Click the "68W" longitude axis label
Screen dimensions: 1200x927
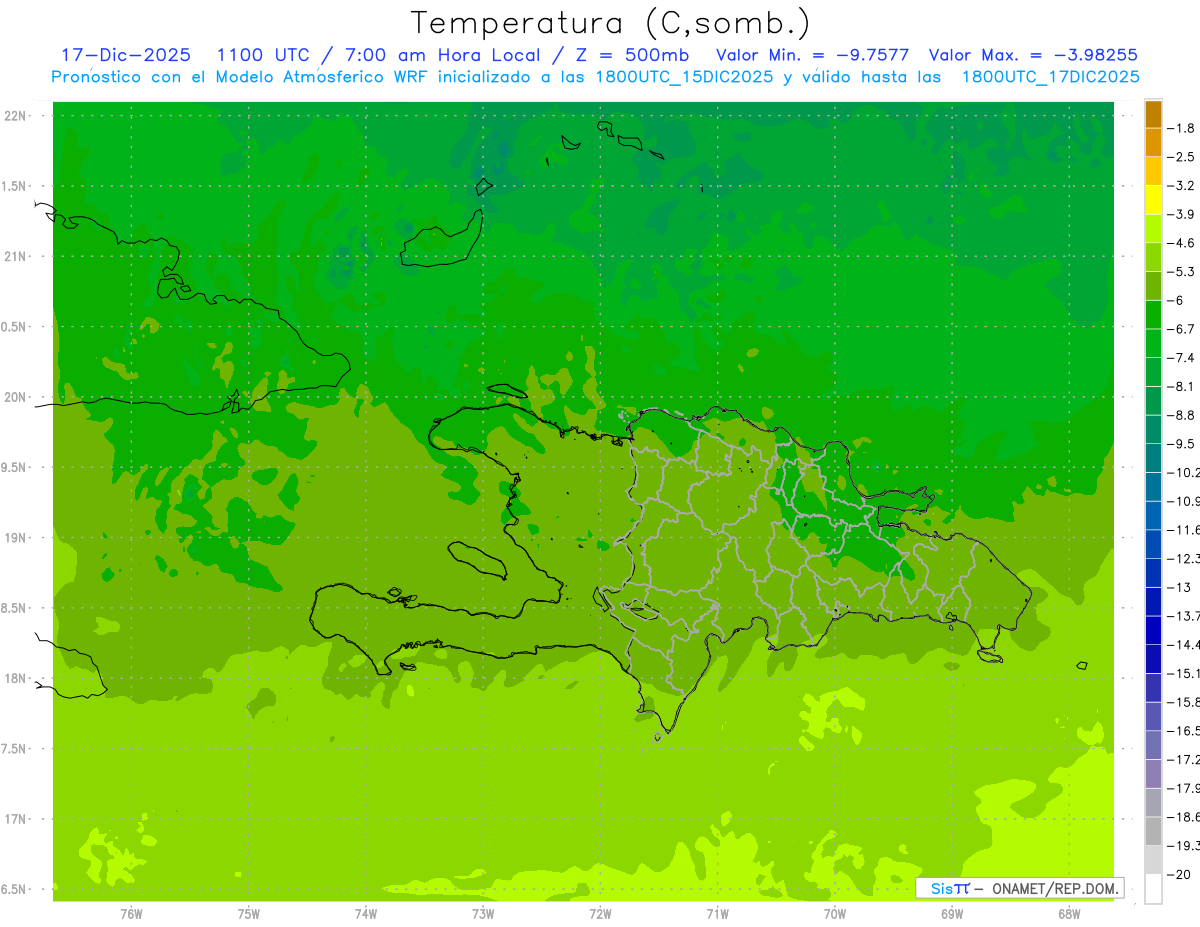(x=1069, y=914)
